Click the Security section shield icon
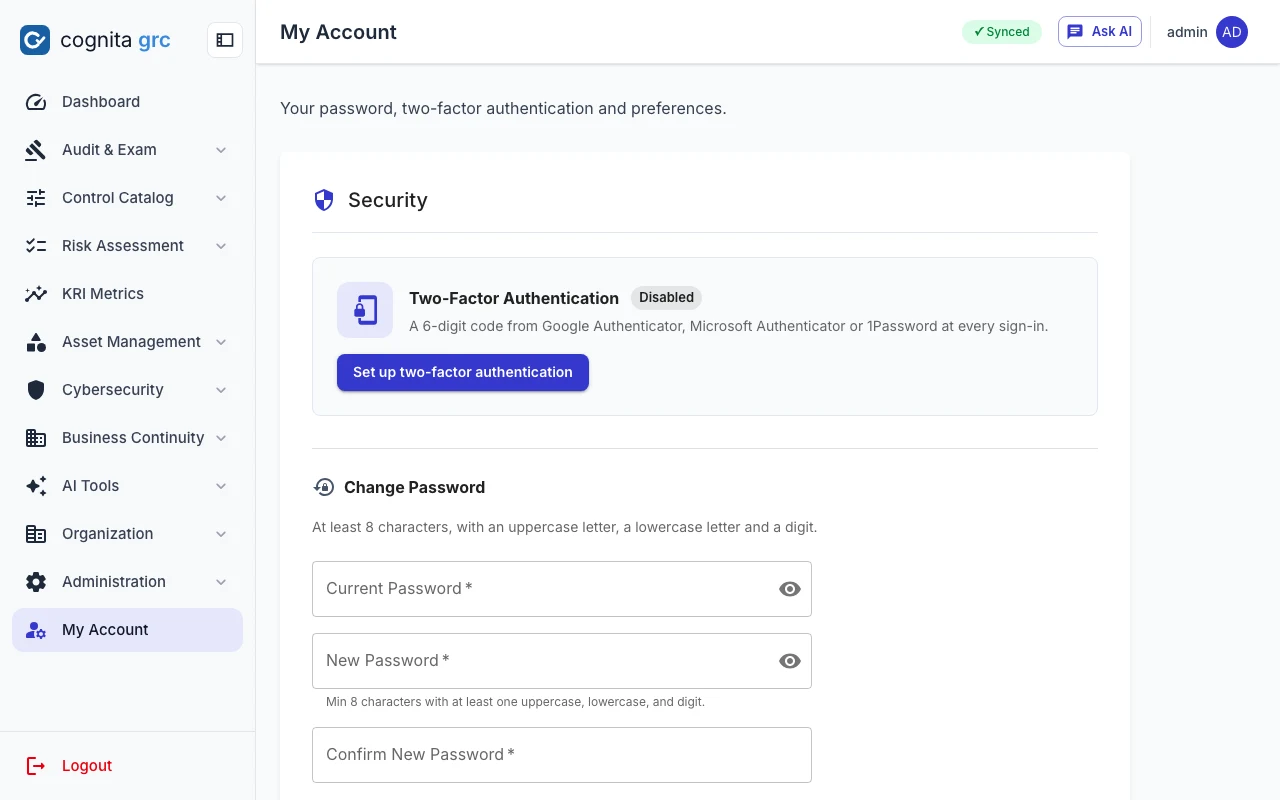Screen dimensions: 1280x800 (x=324, y=200)
